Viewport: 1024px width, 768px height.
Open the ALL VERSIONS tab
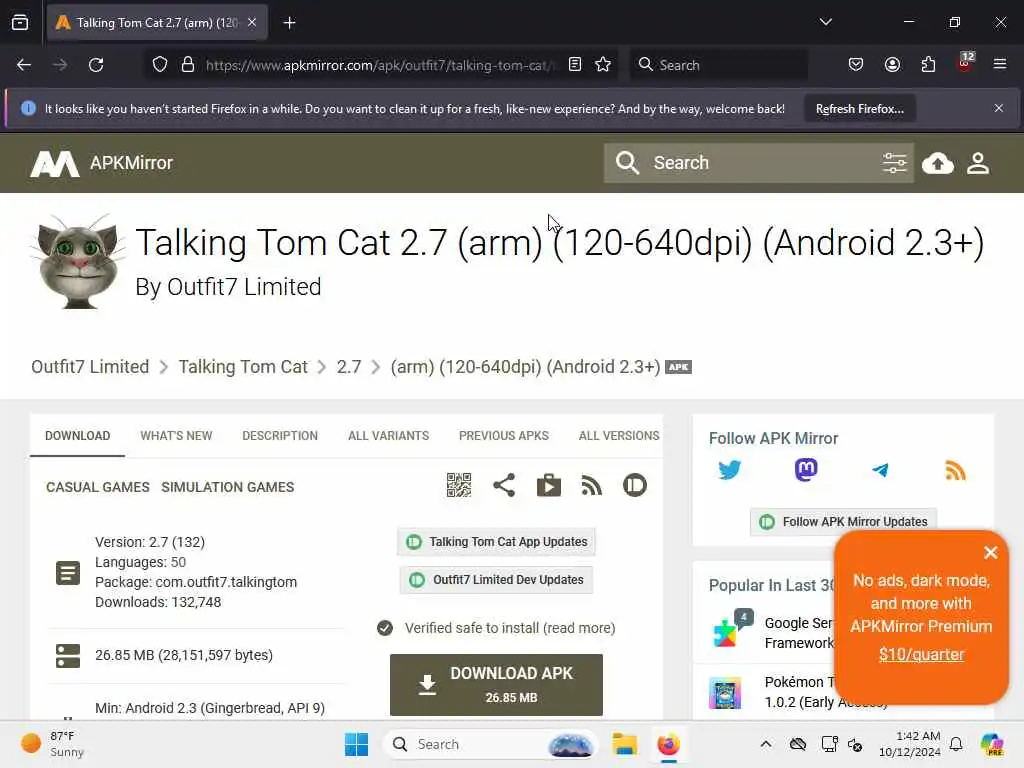pyautogui.click(x=619, y=436)
